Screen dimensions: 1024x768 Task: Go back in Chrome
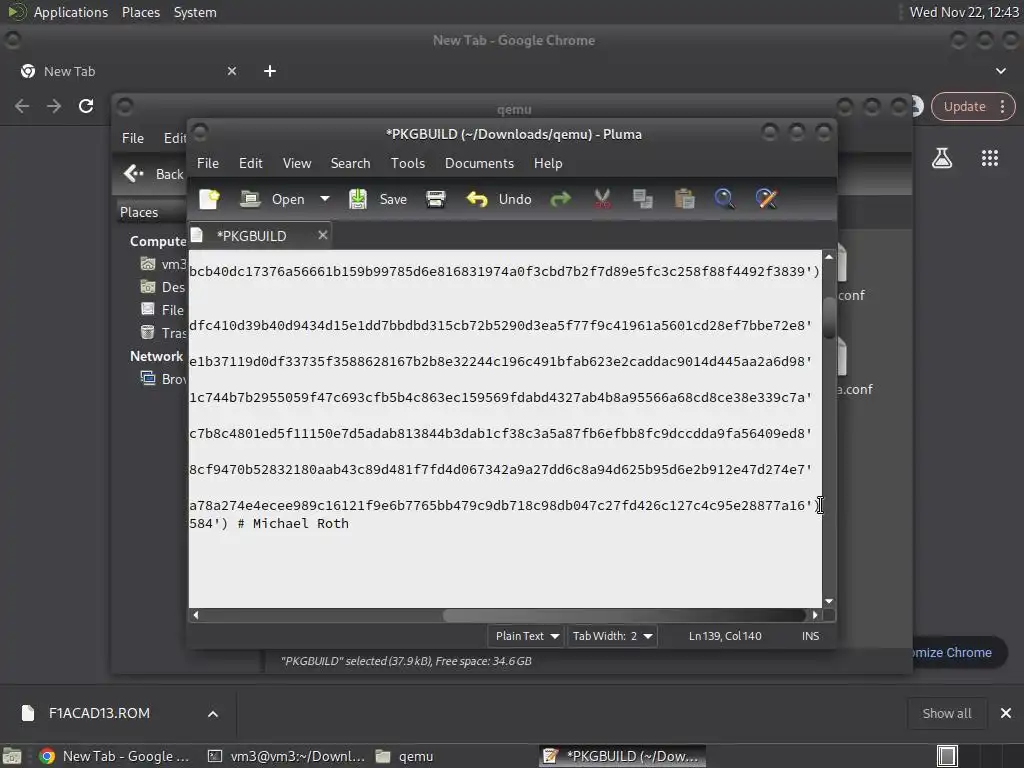22,106
